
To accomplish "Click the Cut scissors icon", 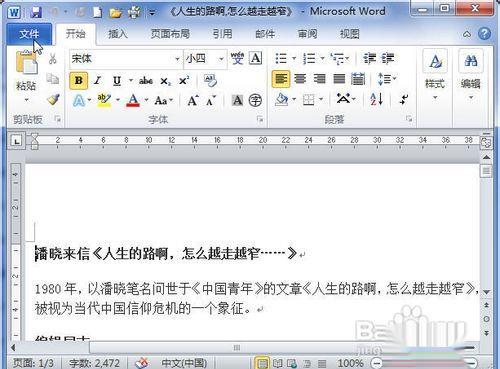I will [53, 59].
